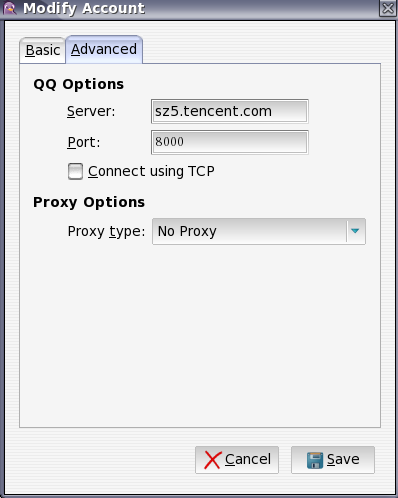Screen dimensions: 398x498
Task: Click the 'Modify Account' title bar text
Action: pos(84,8)
